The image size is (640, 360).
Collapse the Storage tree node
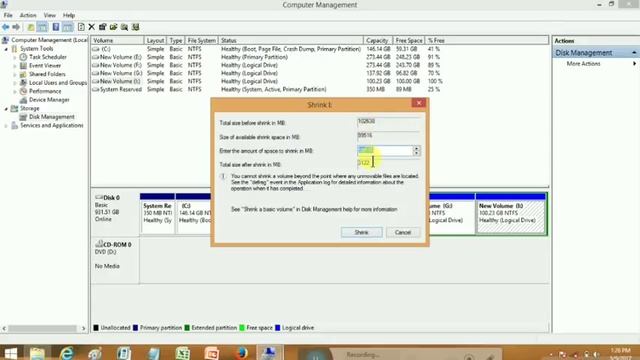[6, 109]
